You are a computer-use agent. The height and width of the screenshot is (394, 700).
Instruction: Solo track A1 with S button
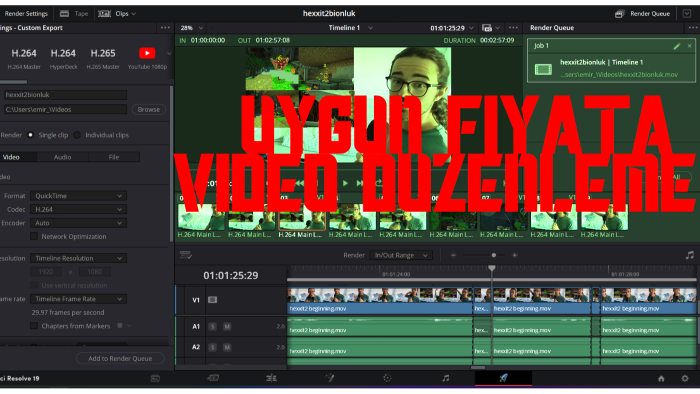[212, 327]
